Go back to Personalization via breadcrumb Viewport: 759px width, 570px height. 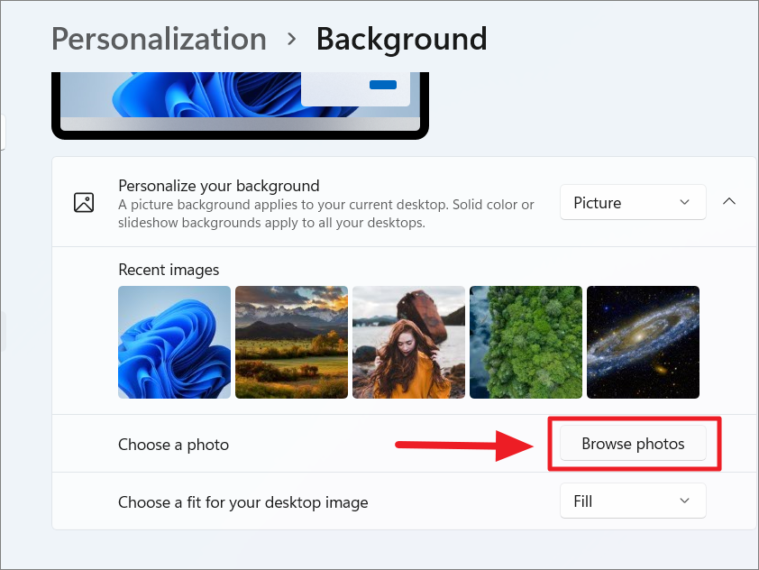pyautogui.click(x=159, y=40)
